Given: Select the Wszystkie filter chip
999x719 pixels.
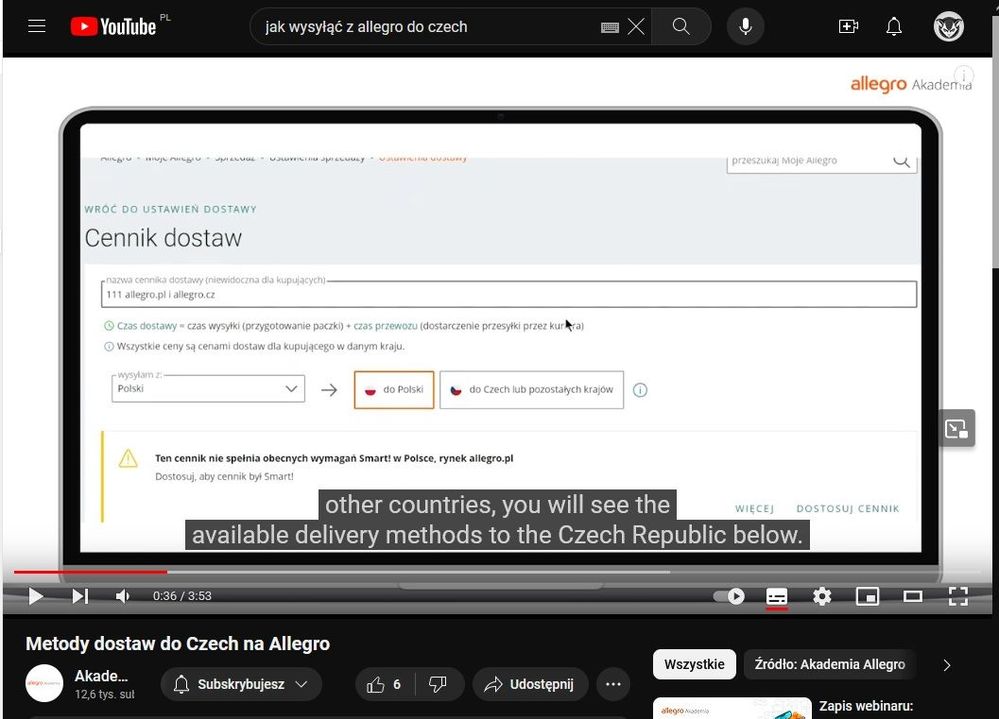Looking at the screenshot, I should click(694, 664).
